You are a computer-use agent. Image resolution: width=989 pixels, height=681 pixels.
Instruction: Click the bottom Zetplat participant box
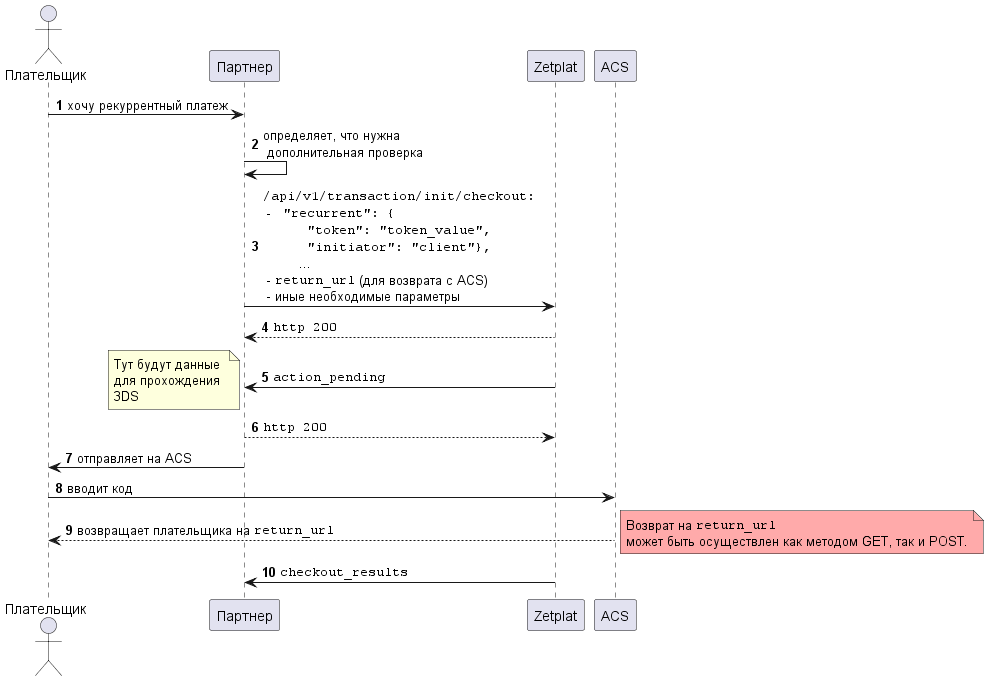555,615
